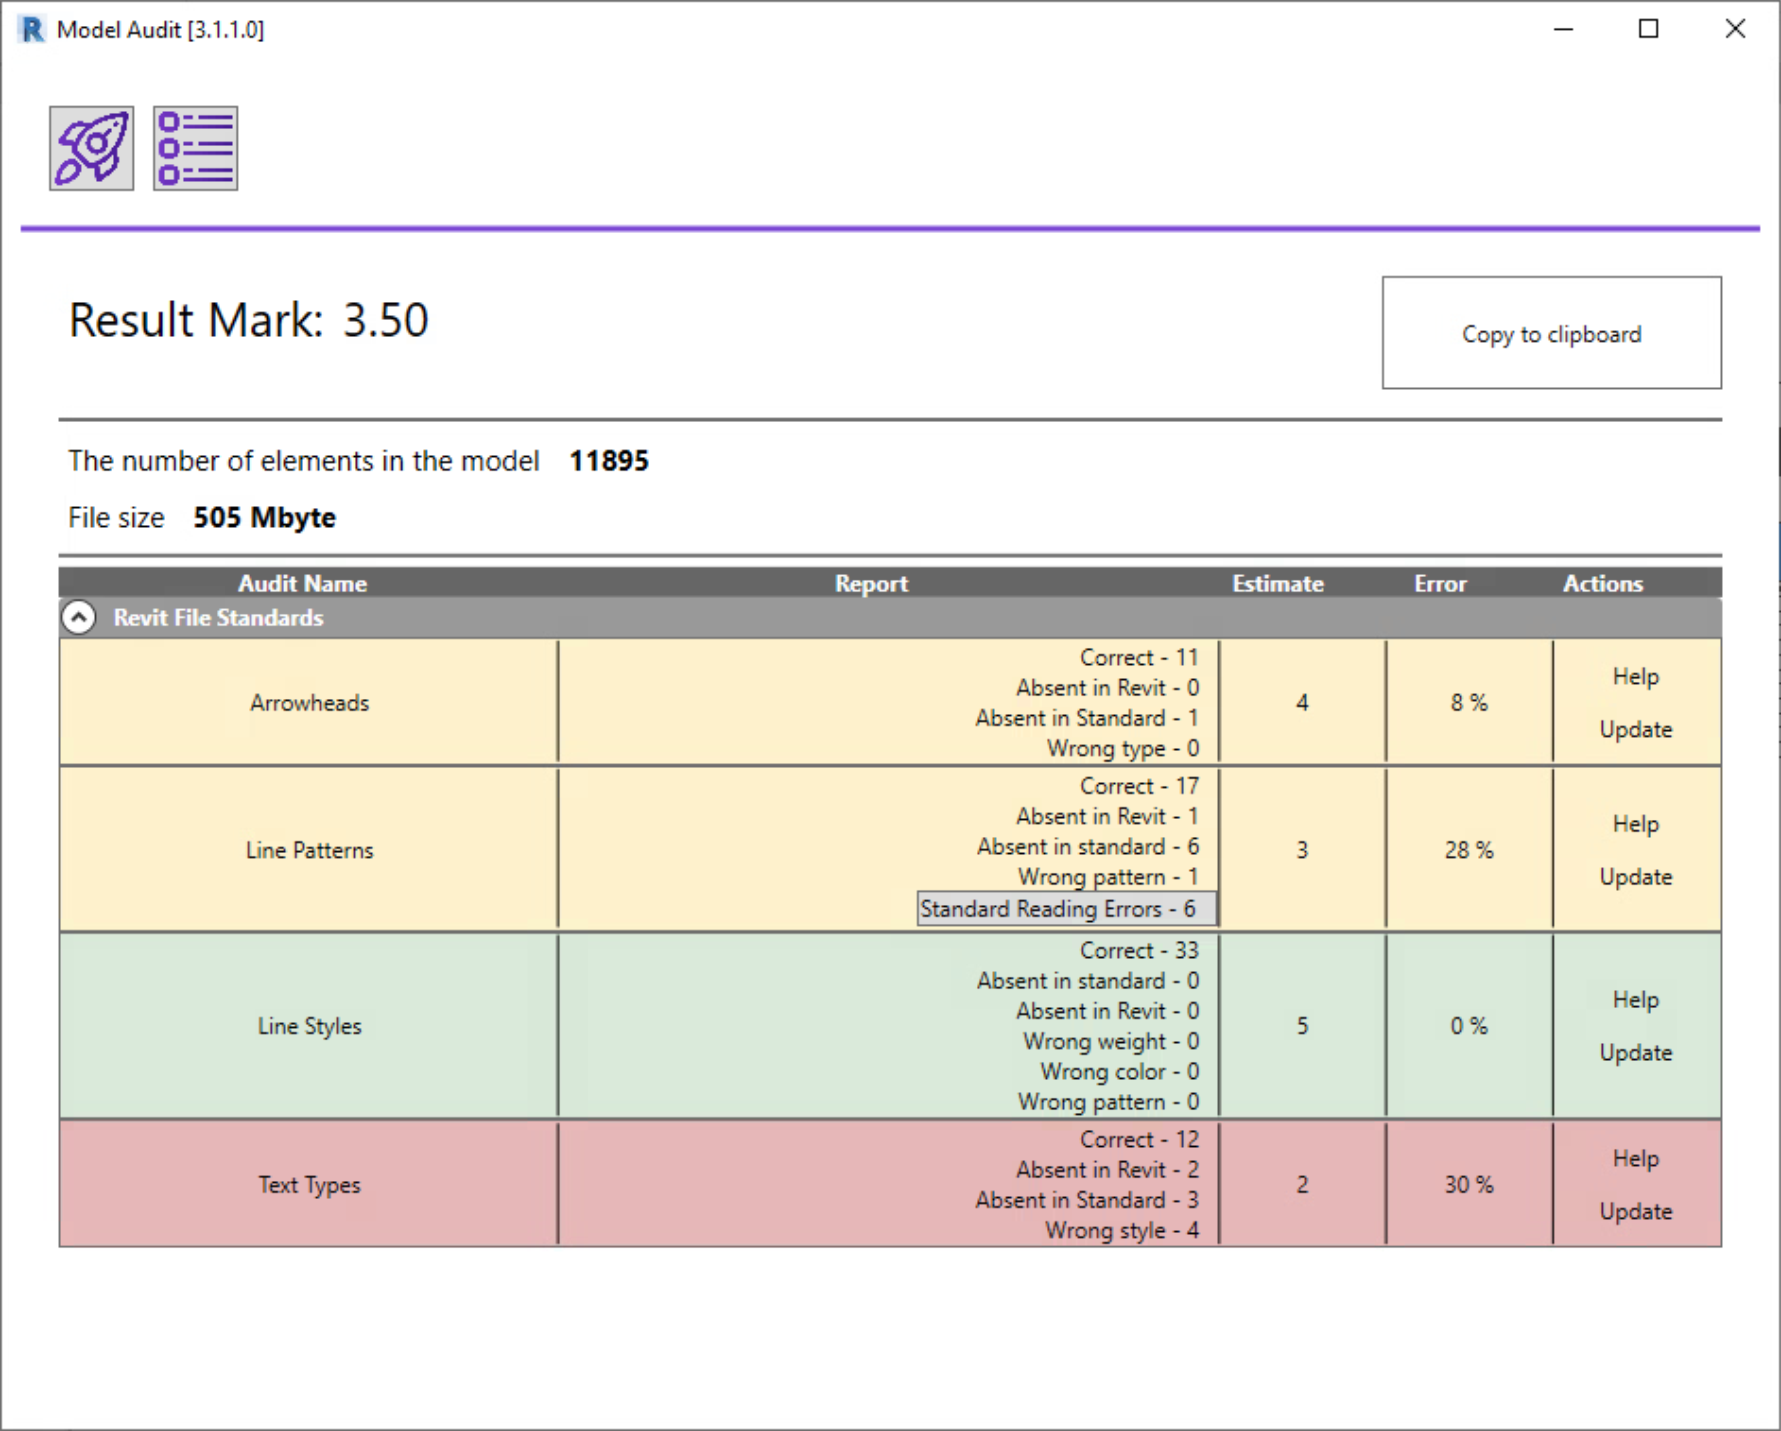The image size is (1781, 1431).
Task: Click the Audit Name column header
Action: point(302,583)
